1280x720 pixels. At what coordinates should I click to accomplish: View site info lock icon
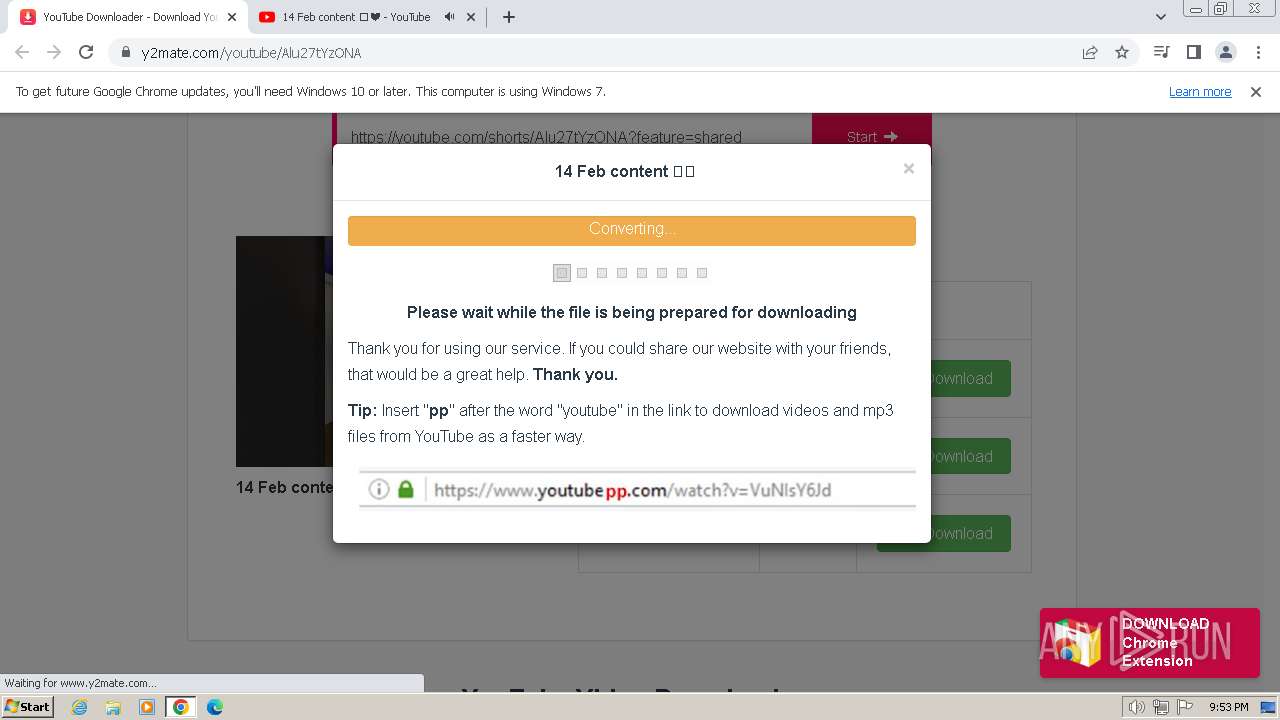coord(125,52)
